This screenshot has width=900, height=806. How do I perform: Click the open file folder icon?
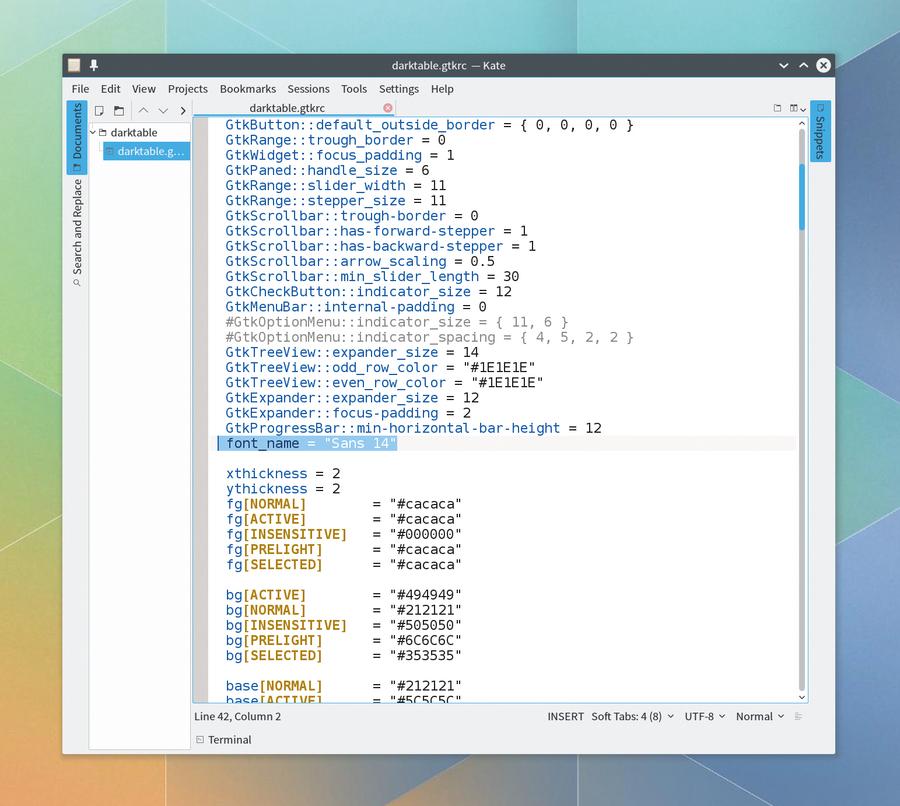tap(119, 110)
